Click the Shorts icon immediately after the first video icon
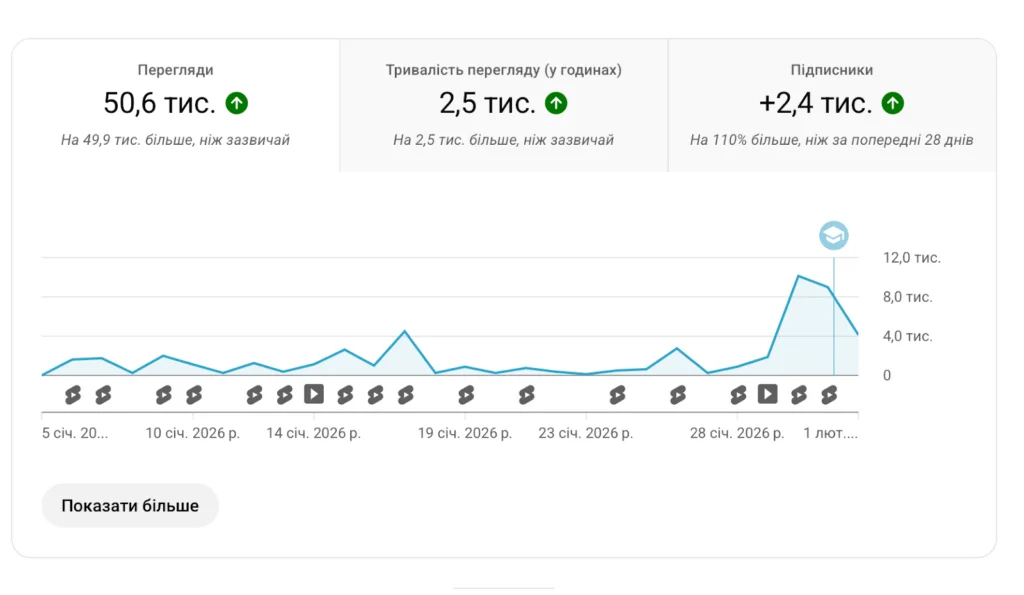Screen dimensions: 1024x595 (x=345, y=394)
